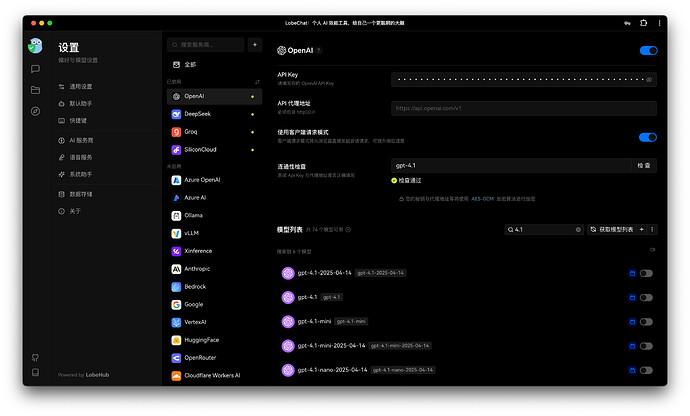The image size is (690, 416).
Task: Select 全部 in provider list
Action: pyautogui.click(x=214, y=65)
